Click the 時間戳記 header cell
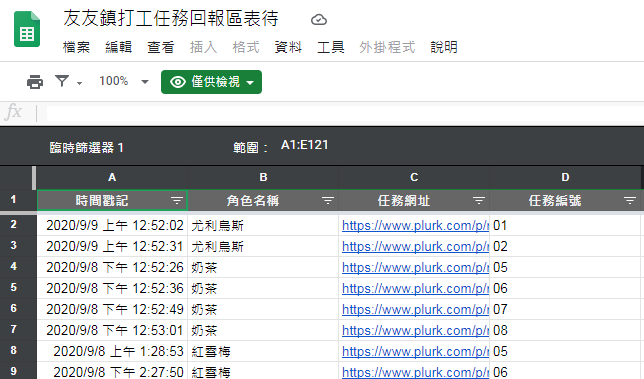The width and height of the screenshot is (644, 379). click(112, 200)
